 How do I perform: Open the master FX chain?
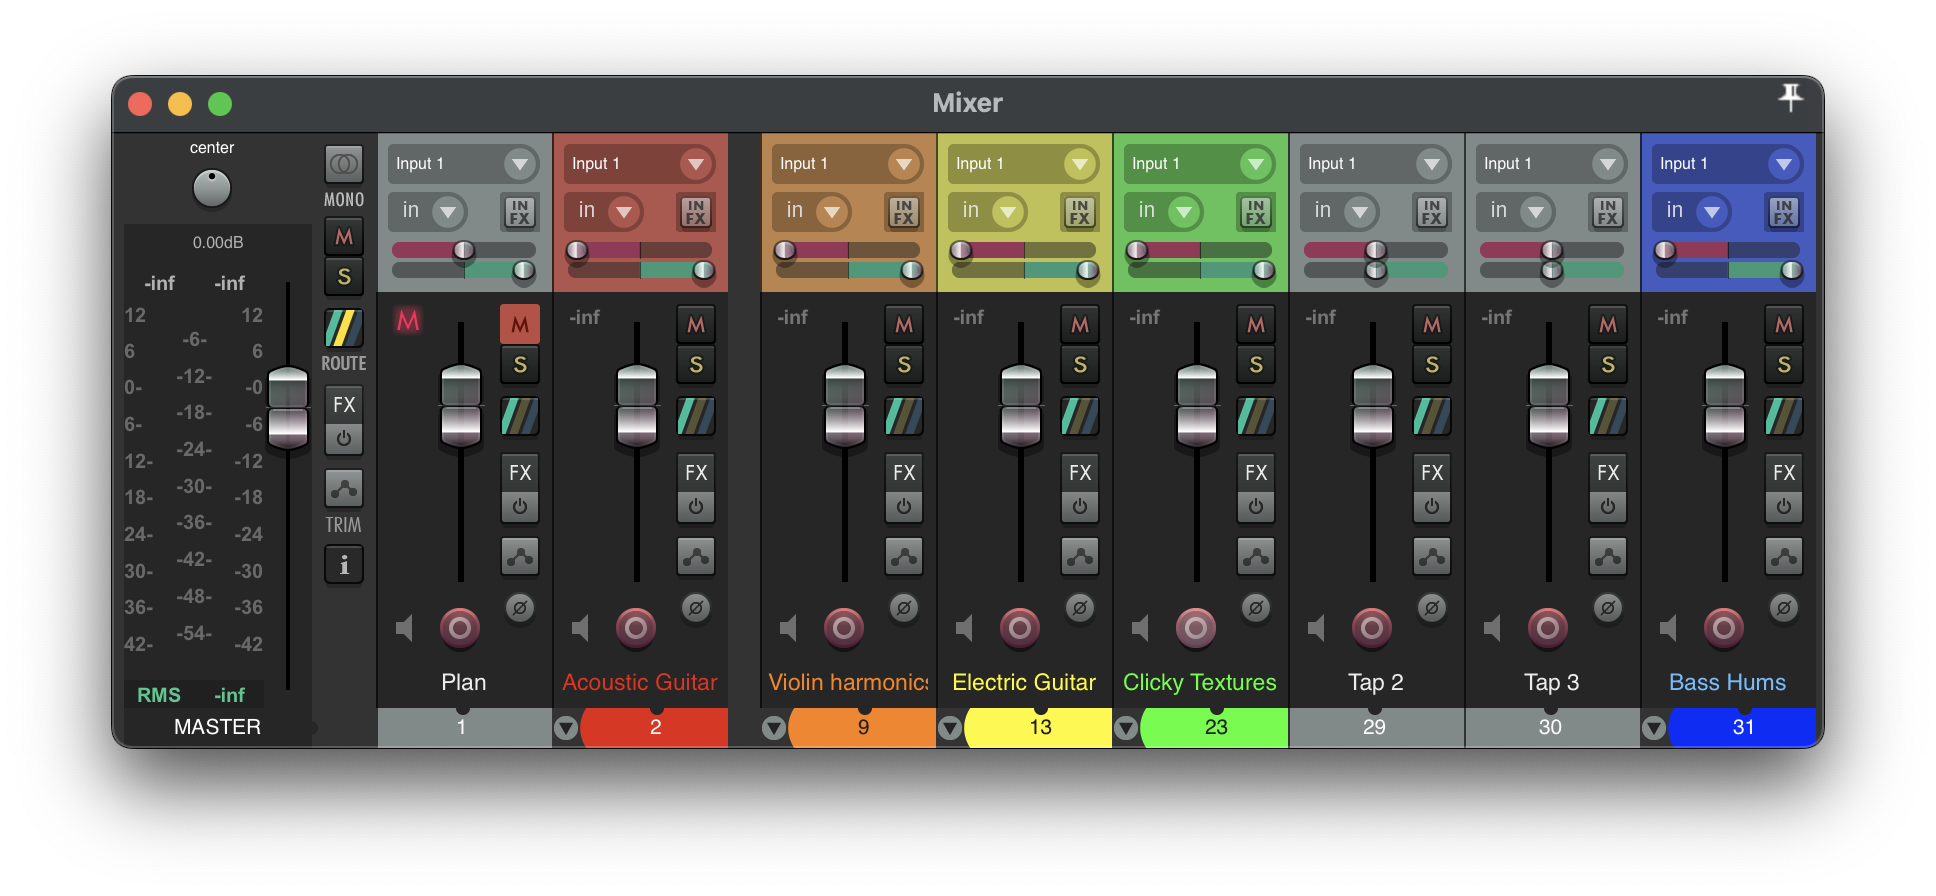344,405
